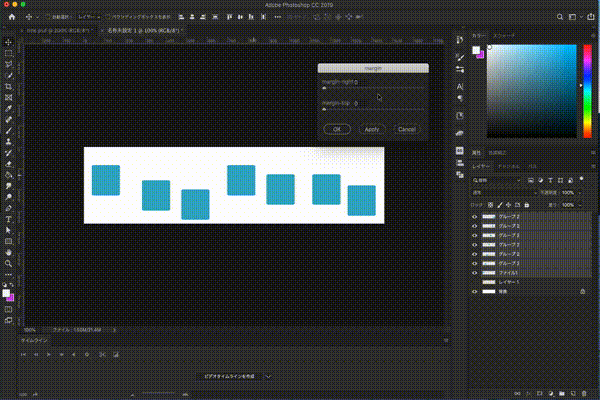Click OK in the margin dialog

click(337, 129)
